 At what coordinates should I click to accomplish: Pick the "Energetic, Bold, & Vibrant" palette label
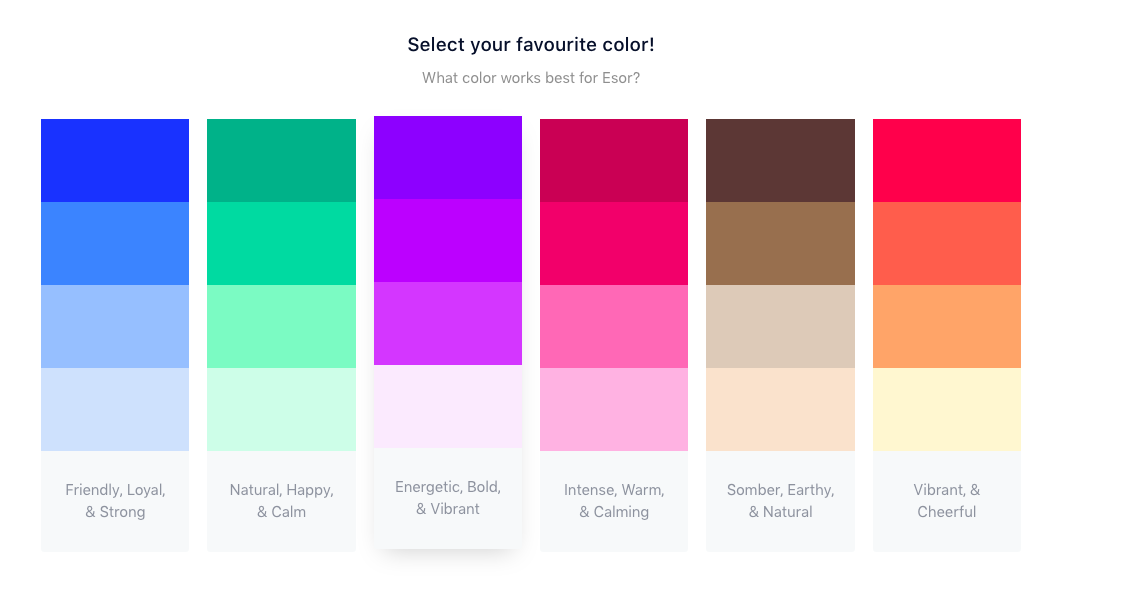coord(448,498)
